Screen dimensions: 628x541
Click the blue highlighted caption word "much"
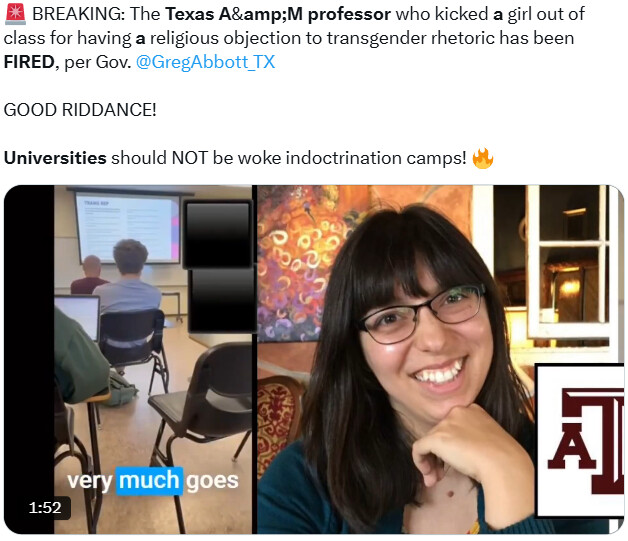[x=149, y=481]
